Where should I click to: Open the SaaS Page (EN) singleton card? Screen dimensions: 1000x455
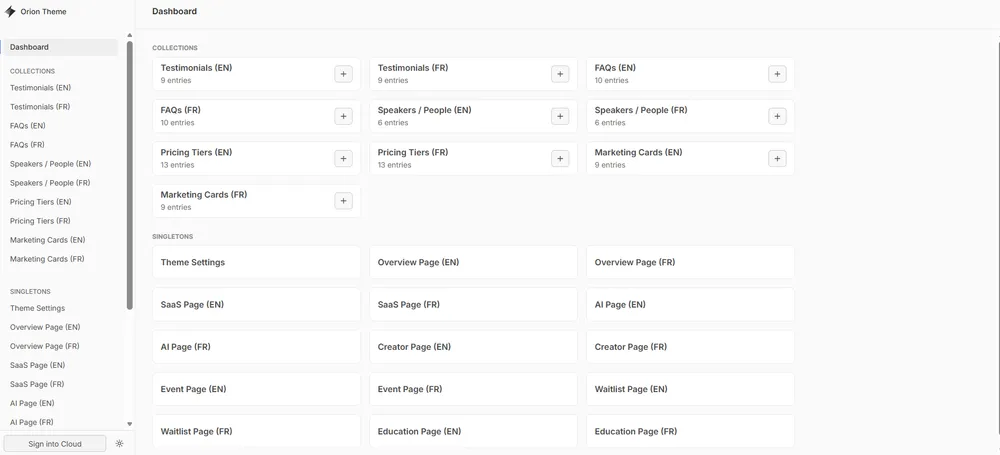256,304
